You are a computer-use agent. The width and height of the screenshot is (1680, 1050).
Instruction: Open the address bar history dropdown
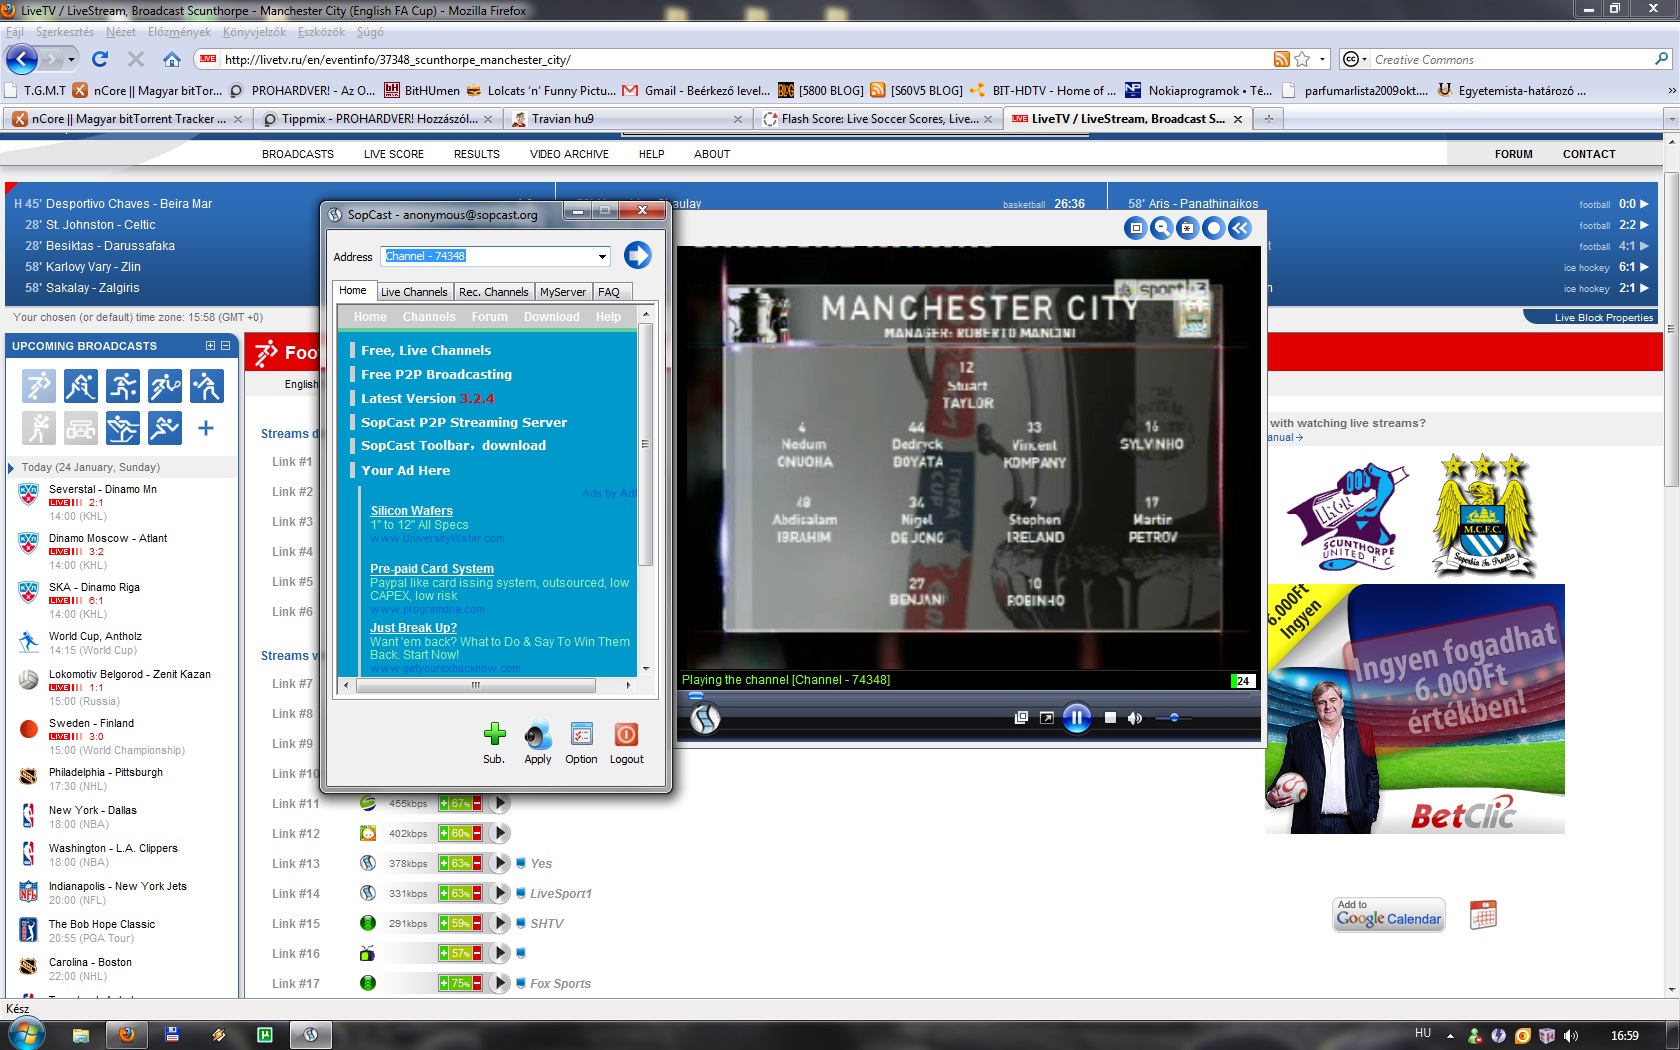coord(1322,60)
